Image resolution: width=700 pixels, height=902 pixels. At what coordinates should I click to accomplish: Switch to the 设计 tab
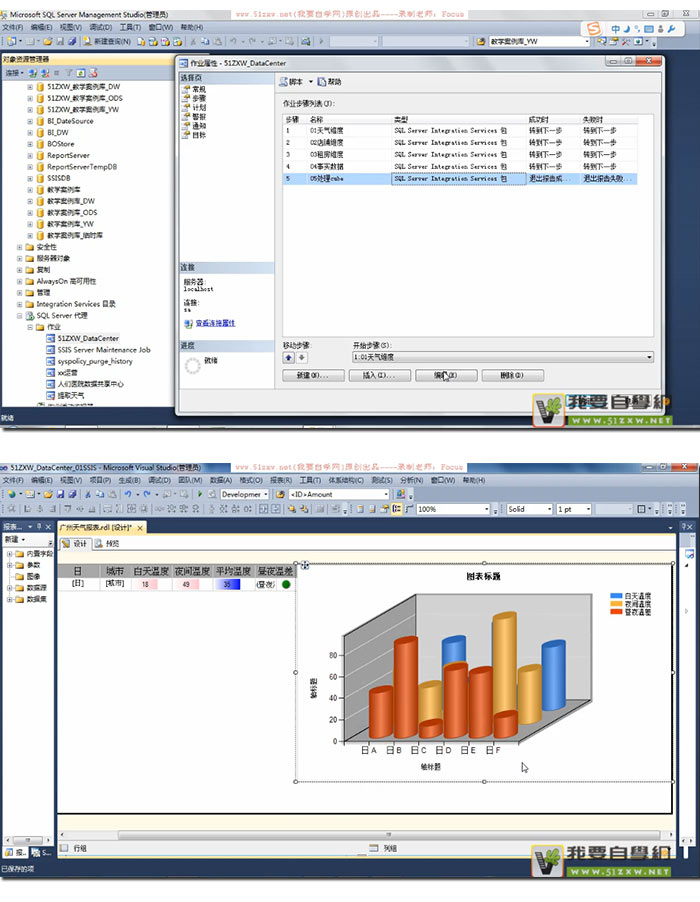[x=75, y=544]
